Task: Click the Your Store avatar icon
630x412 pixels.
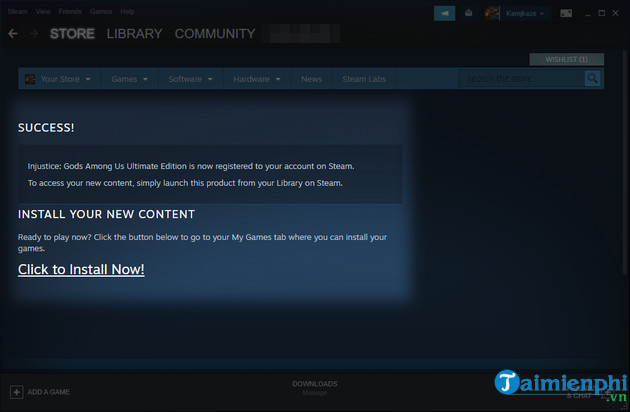Action: coord(30,79)
